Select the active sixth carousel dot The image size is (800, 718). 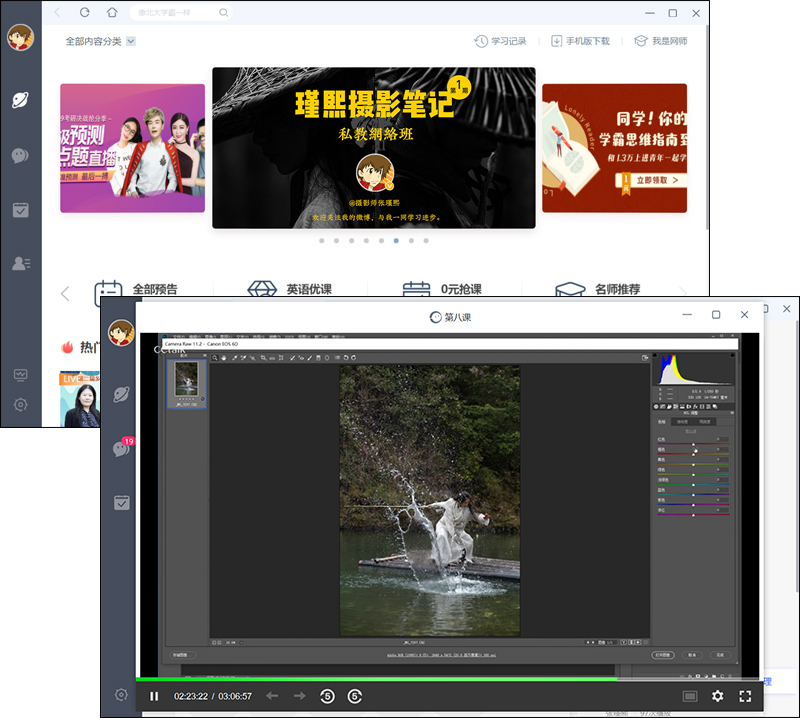tap(396, 241)
